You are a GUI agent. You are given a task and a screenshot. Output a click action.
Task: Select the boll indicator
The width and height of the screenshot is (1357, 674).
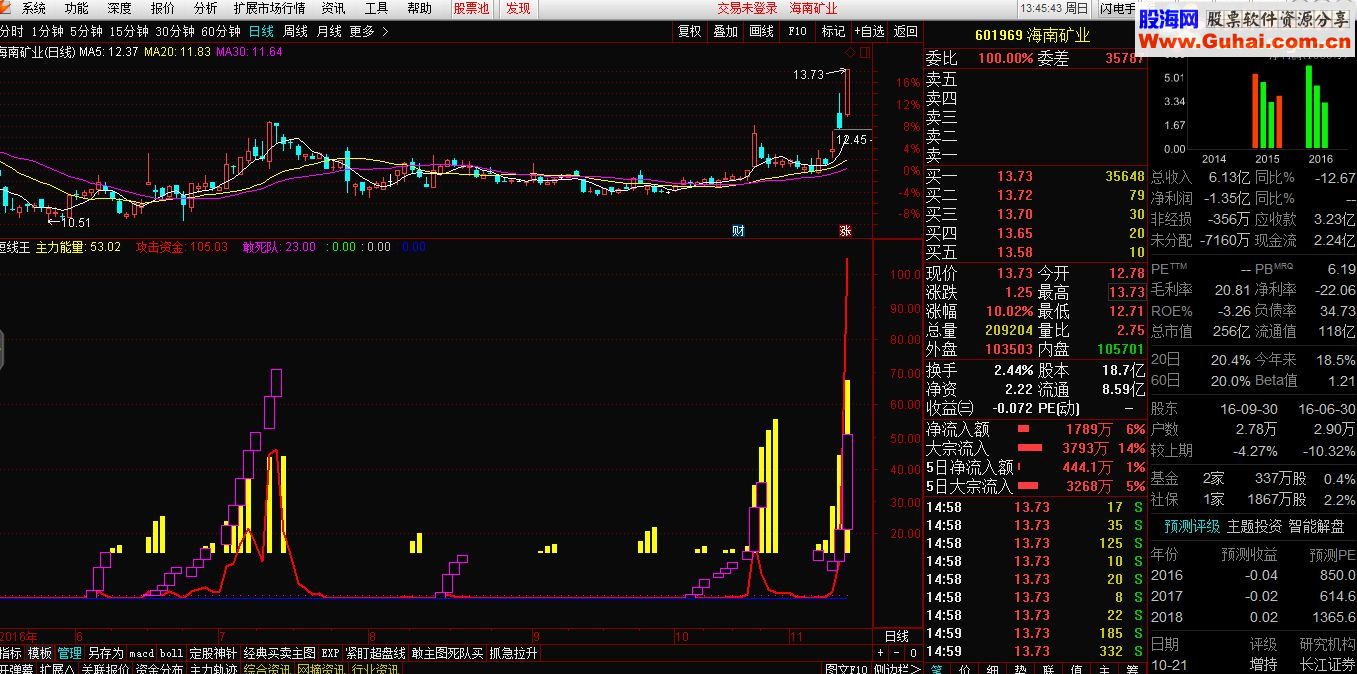coord(172,653)
